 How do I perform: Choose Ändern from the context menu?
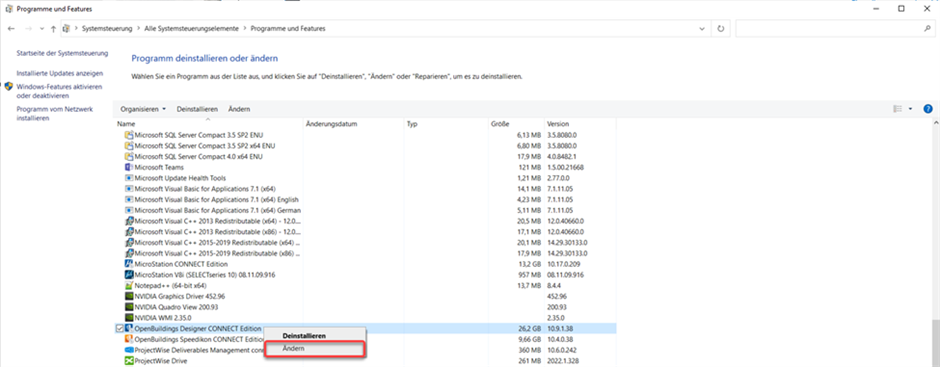315,348
